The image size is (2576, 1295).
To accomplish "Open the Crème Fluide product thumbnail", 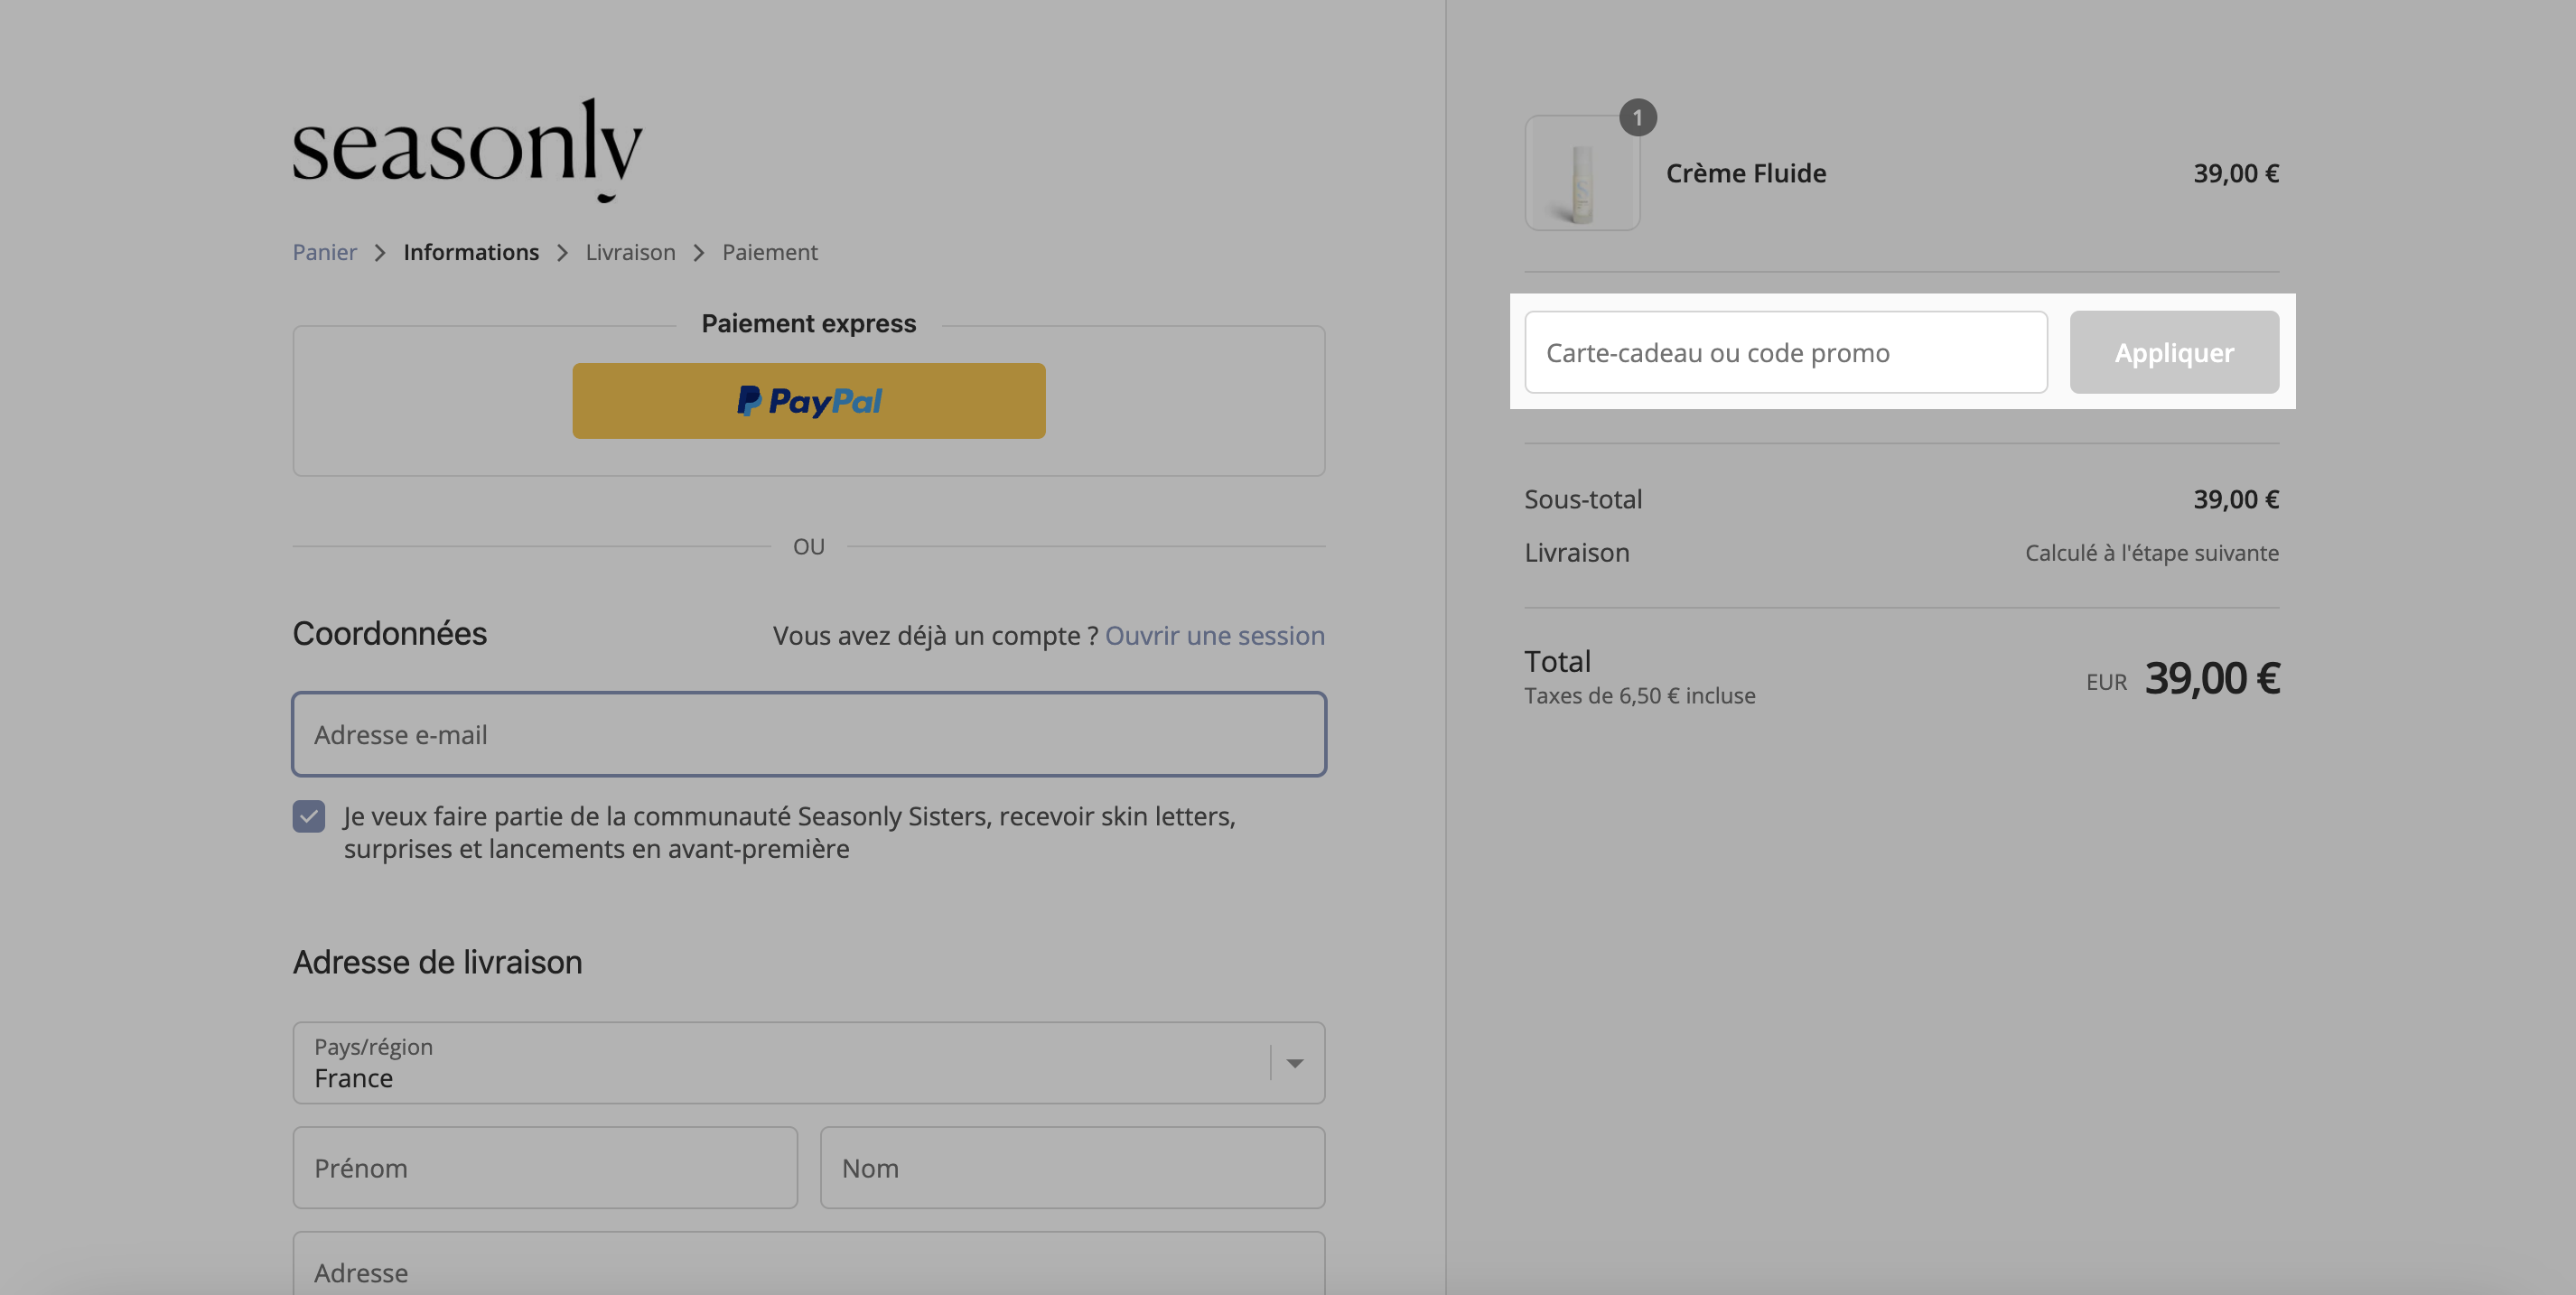I will point(1582,173).
